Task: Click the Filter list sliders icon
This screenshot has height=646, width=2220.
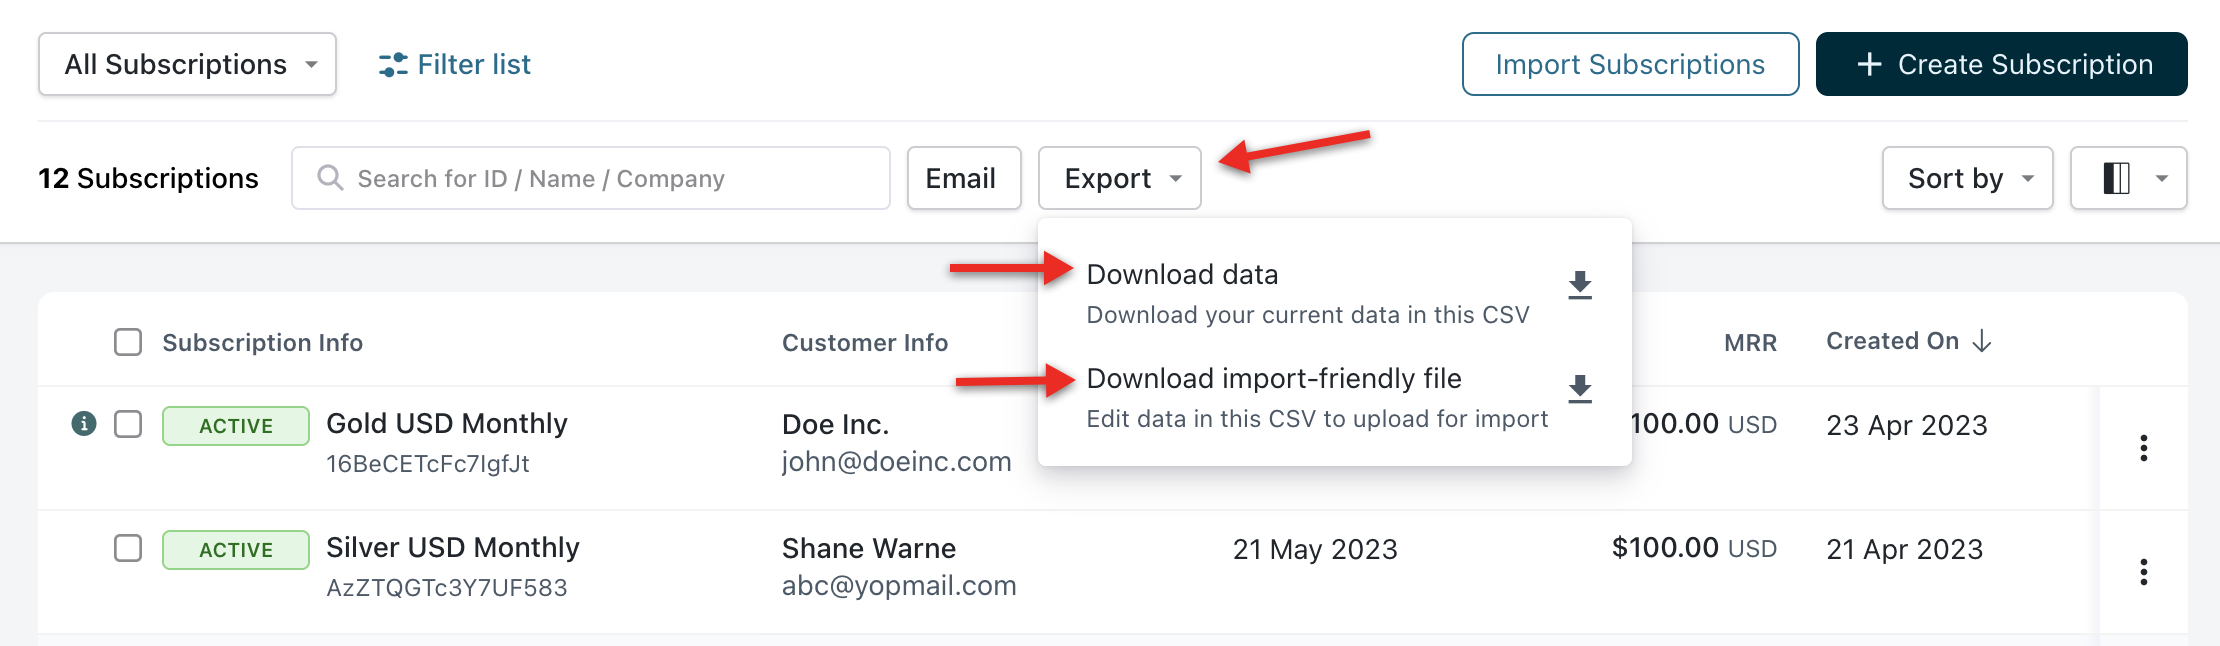Action: (x=392, y=65)
